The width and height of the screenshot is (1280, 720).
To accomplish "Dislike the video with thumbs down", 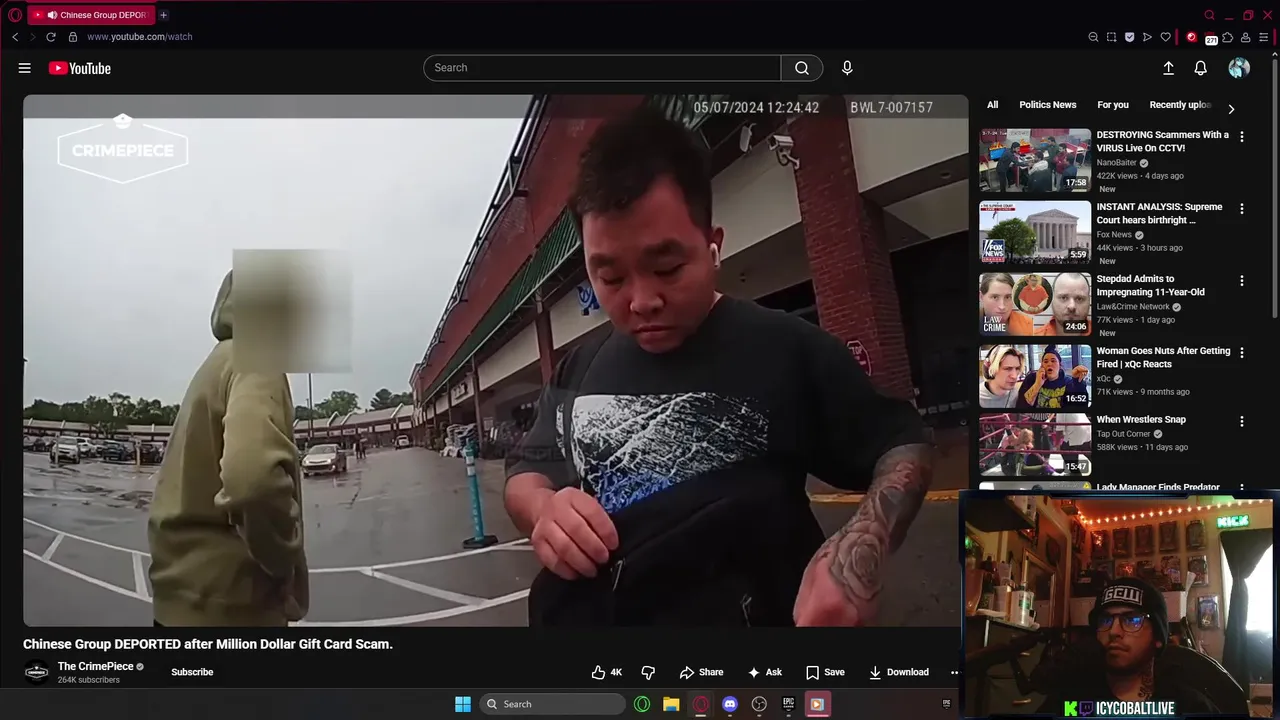I will [x=648, y=672].
